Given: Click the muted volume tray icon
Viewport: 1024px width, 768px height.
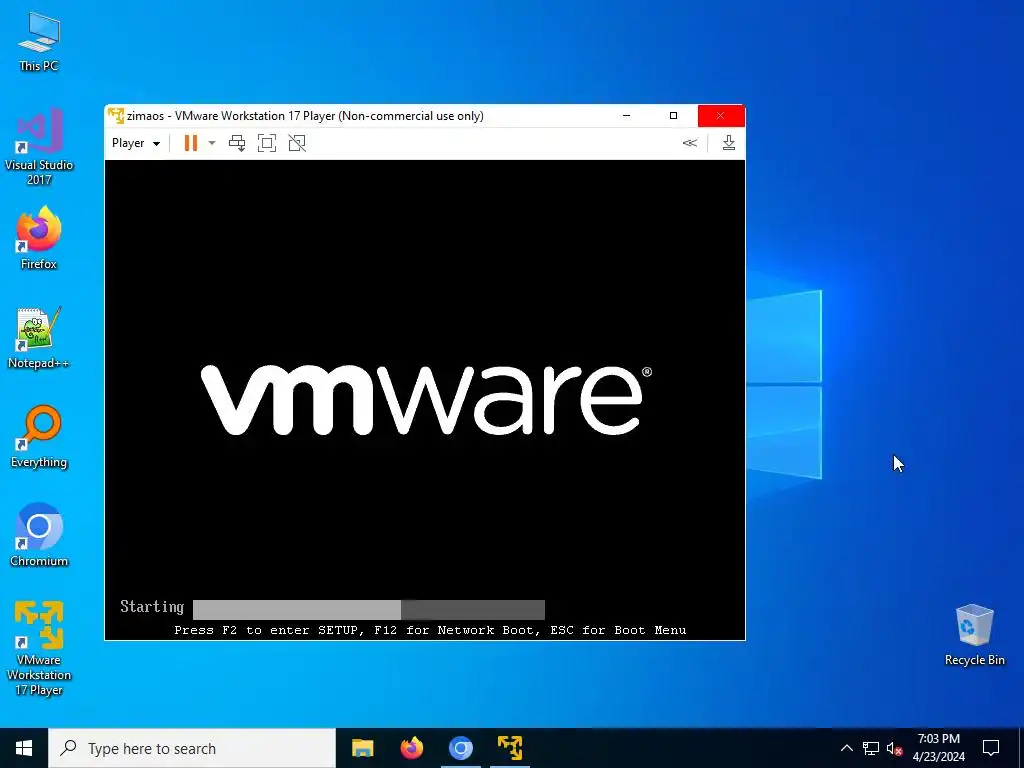Looking at the screenshot, I should (x=895, y=748).
